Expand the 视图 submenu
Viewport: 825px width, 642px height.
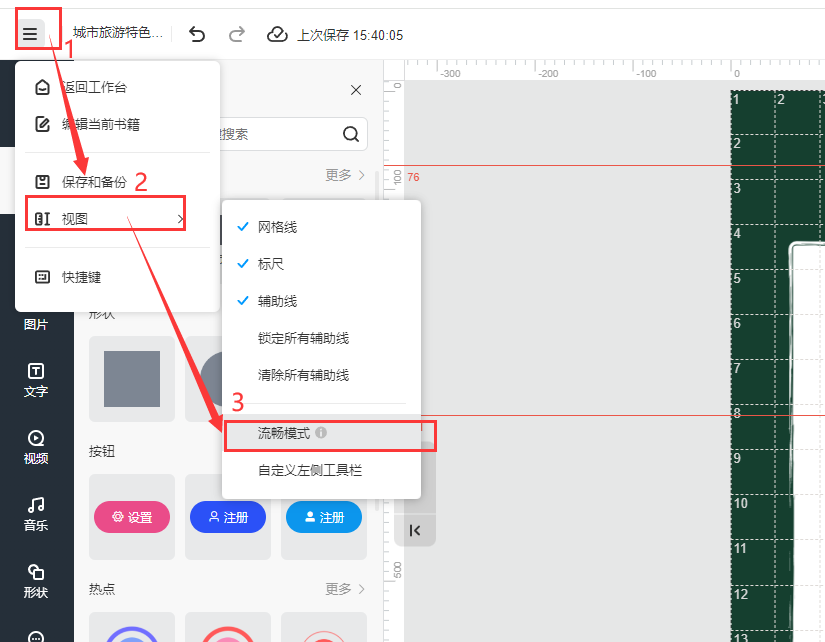(105, 218)
